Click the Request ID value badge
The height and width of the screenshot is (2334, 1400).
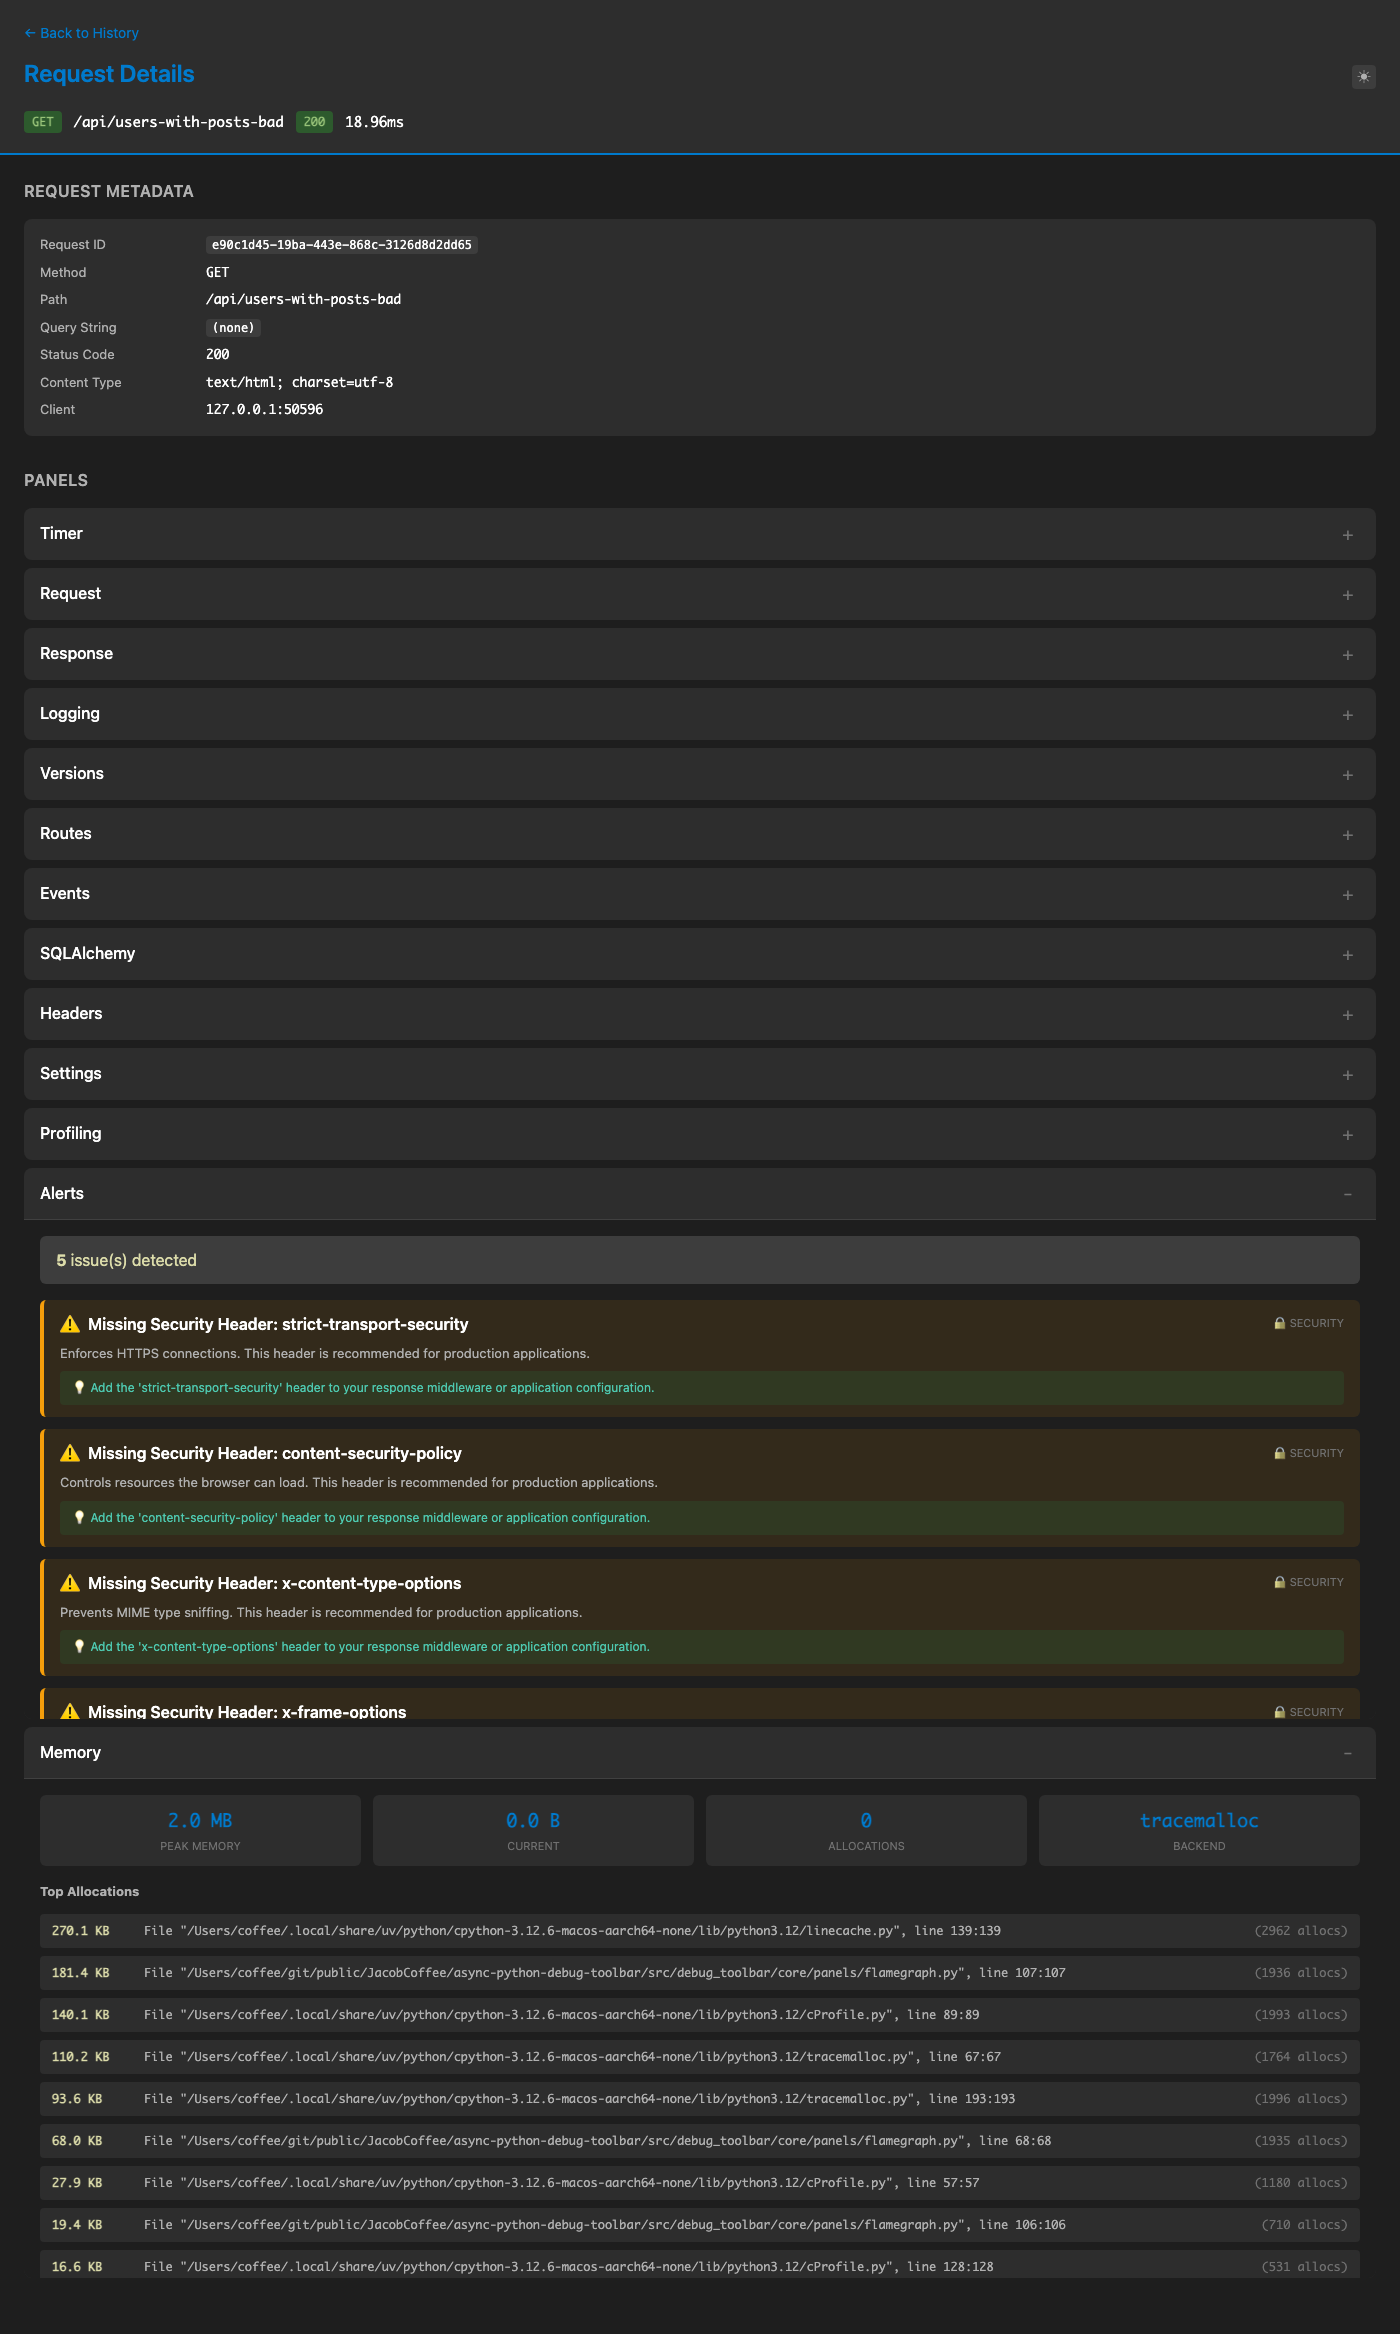click(x=341, y=245)
